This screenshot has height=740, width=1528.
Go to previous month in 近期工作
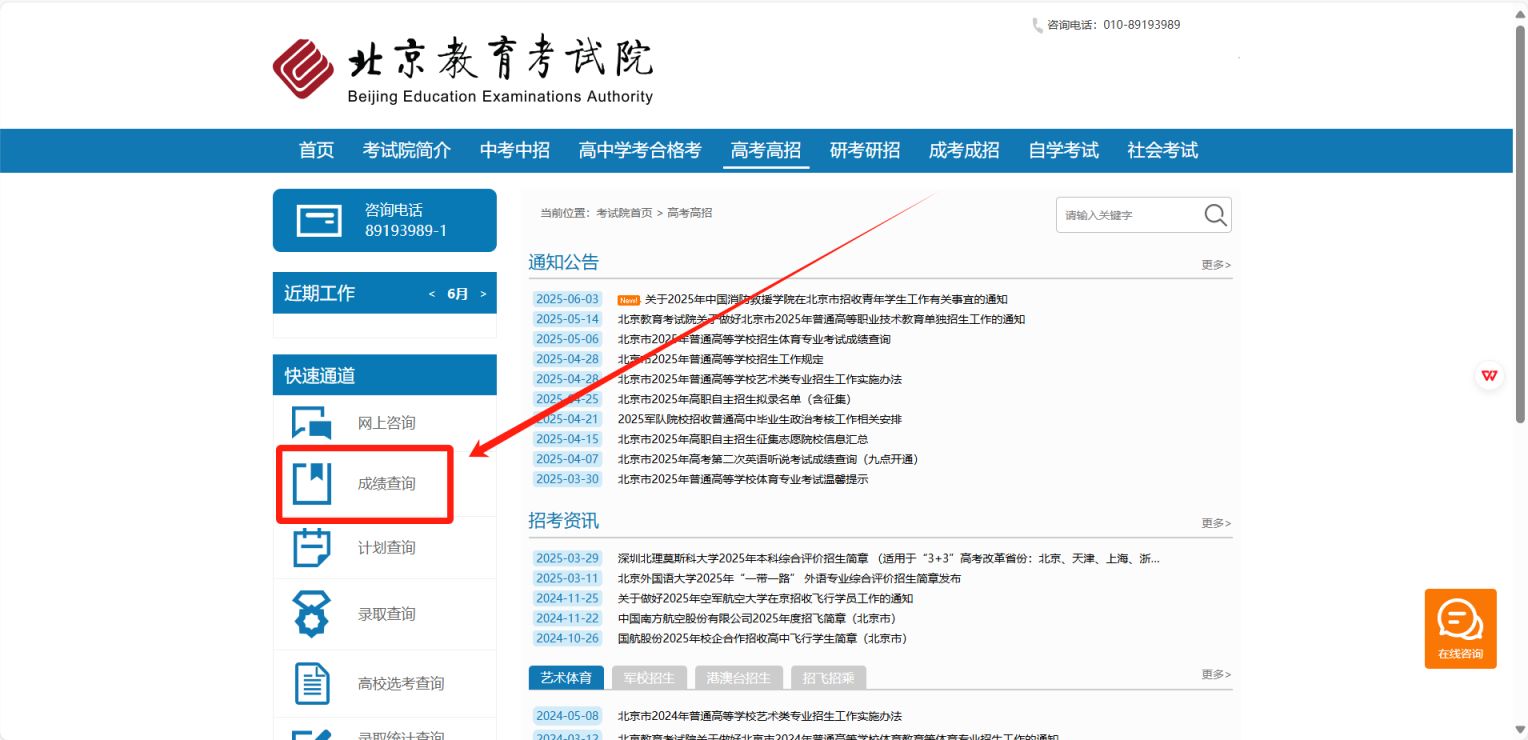432,294
